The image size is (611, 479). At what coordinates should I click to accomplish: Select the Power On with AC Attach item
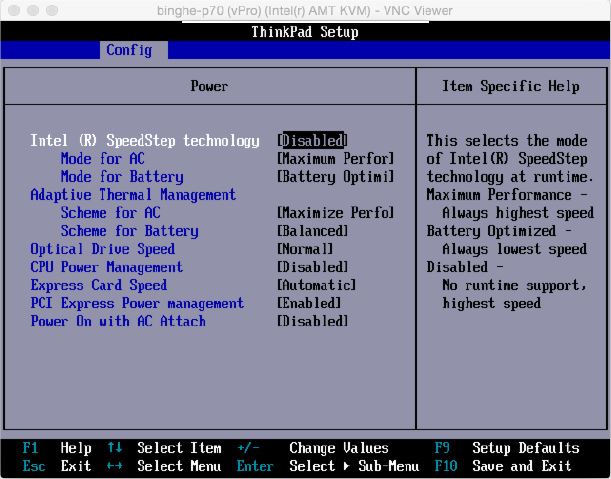[x=118, y=322]
